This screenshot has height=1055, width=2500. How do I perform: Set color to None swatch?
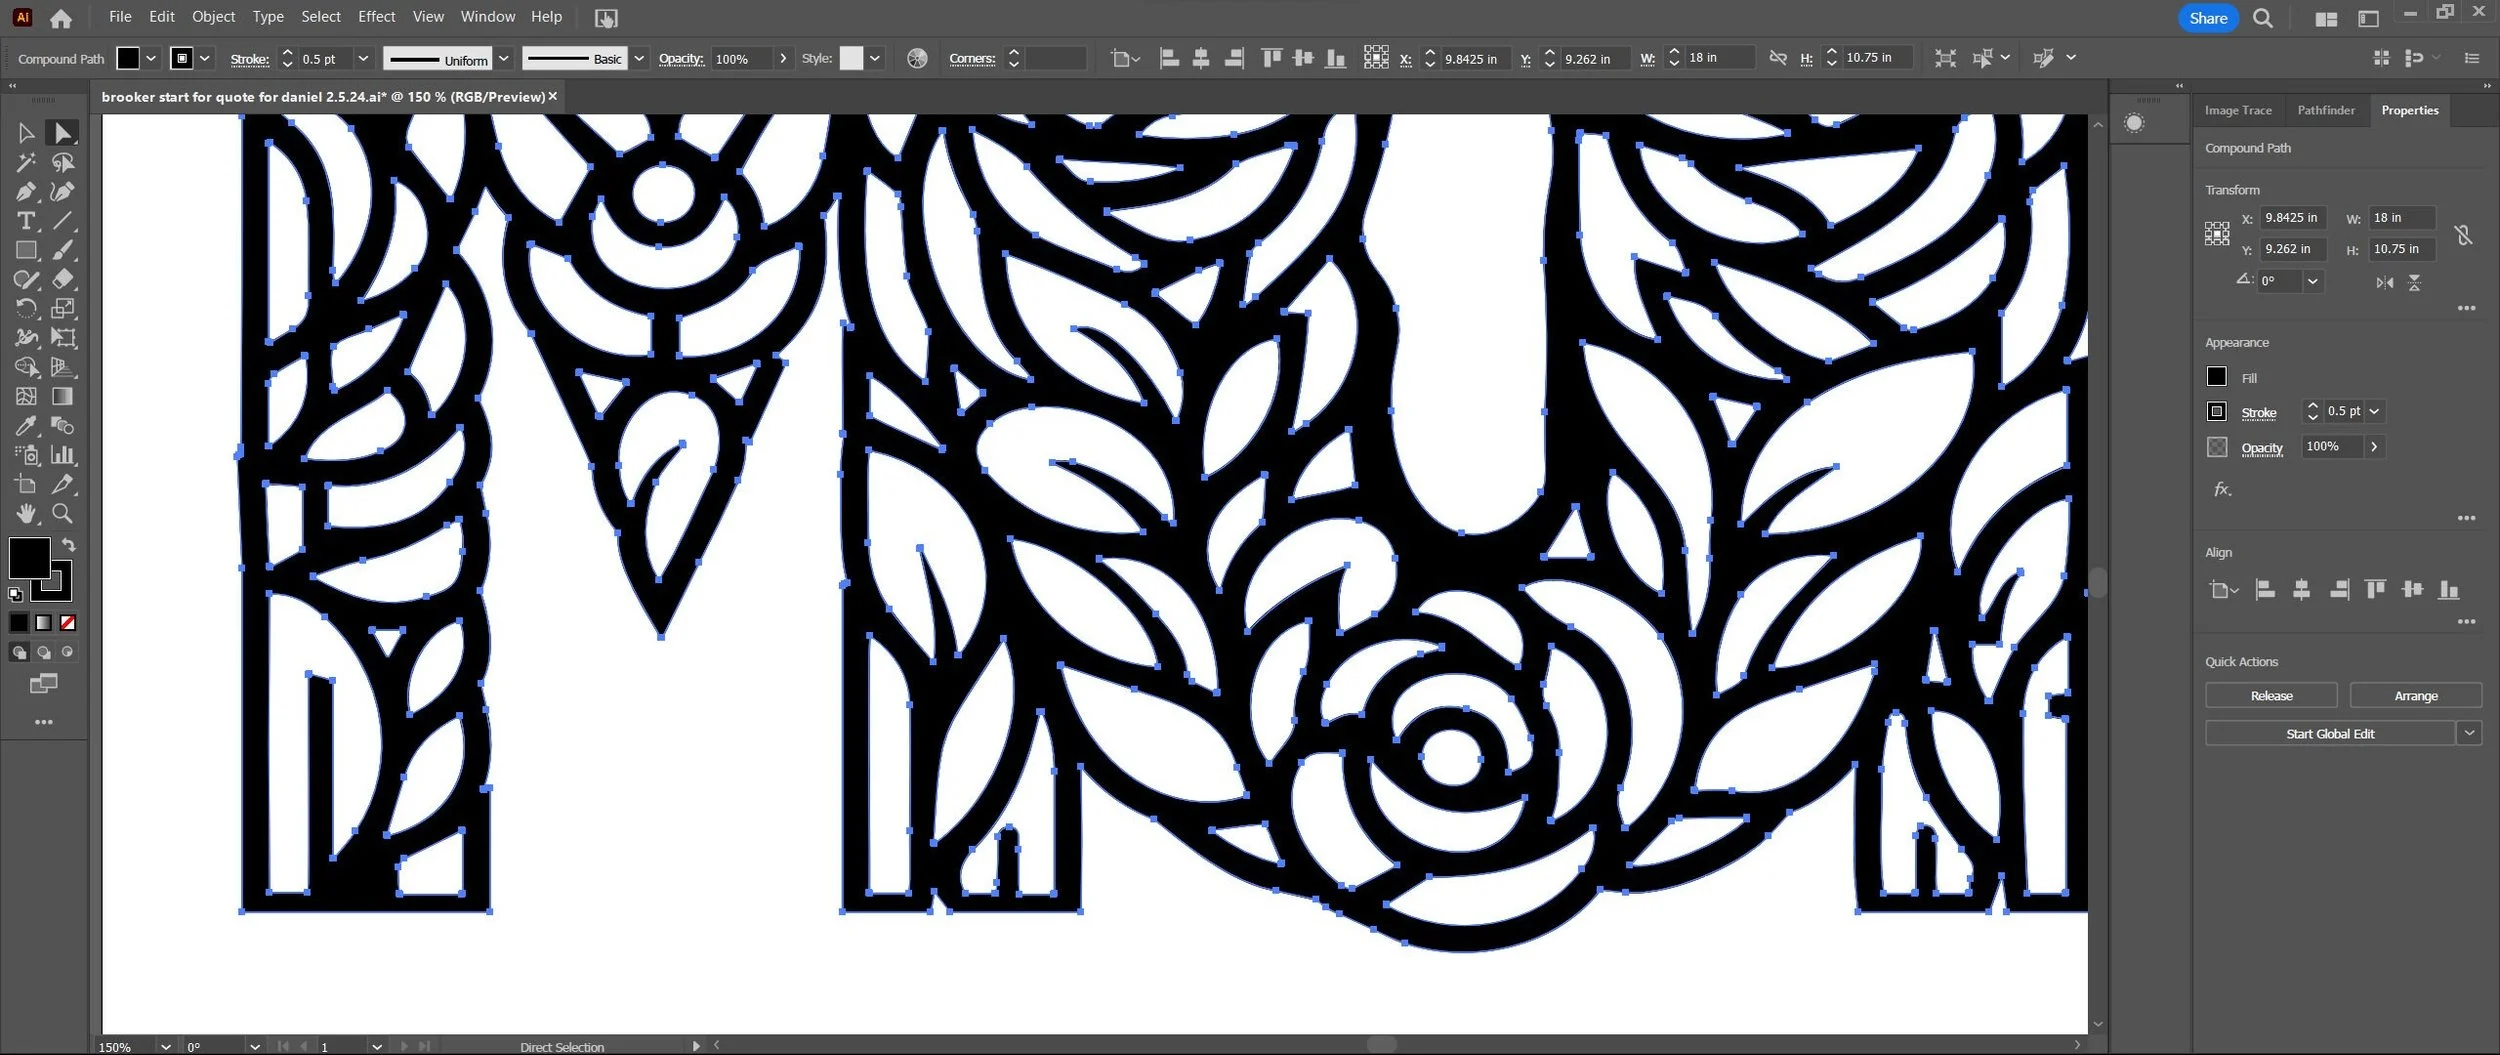68,623
